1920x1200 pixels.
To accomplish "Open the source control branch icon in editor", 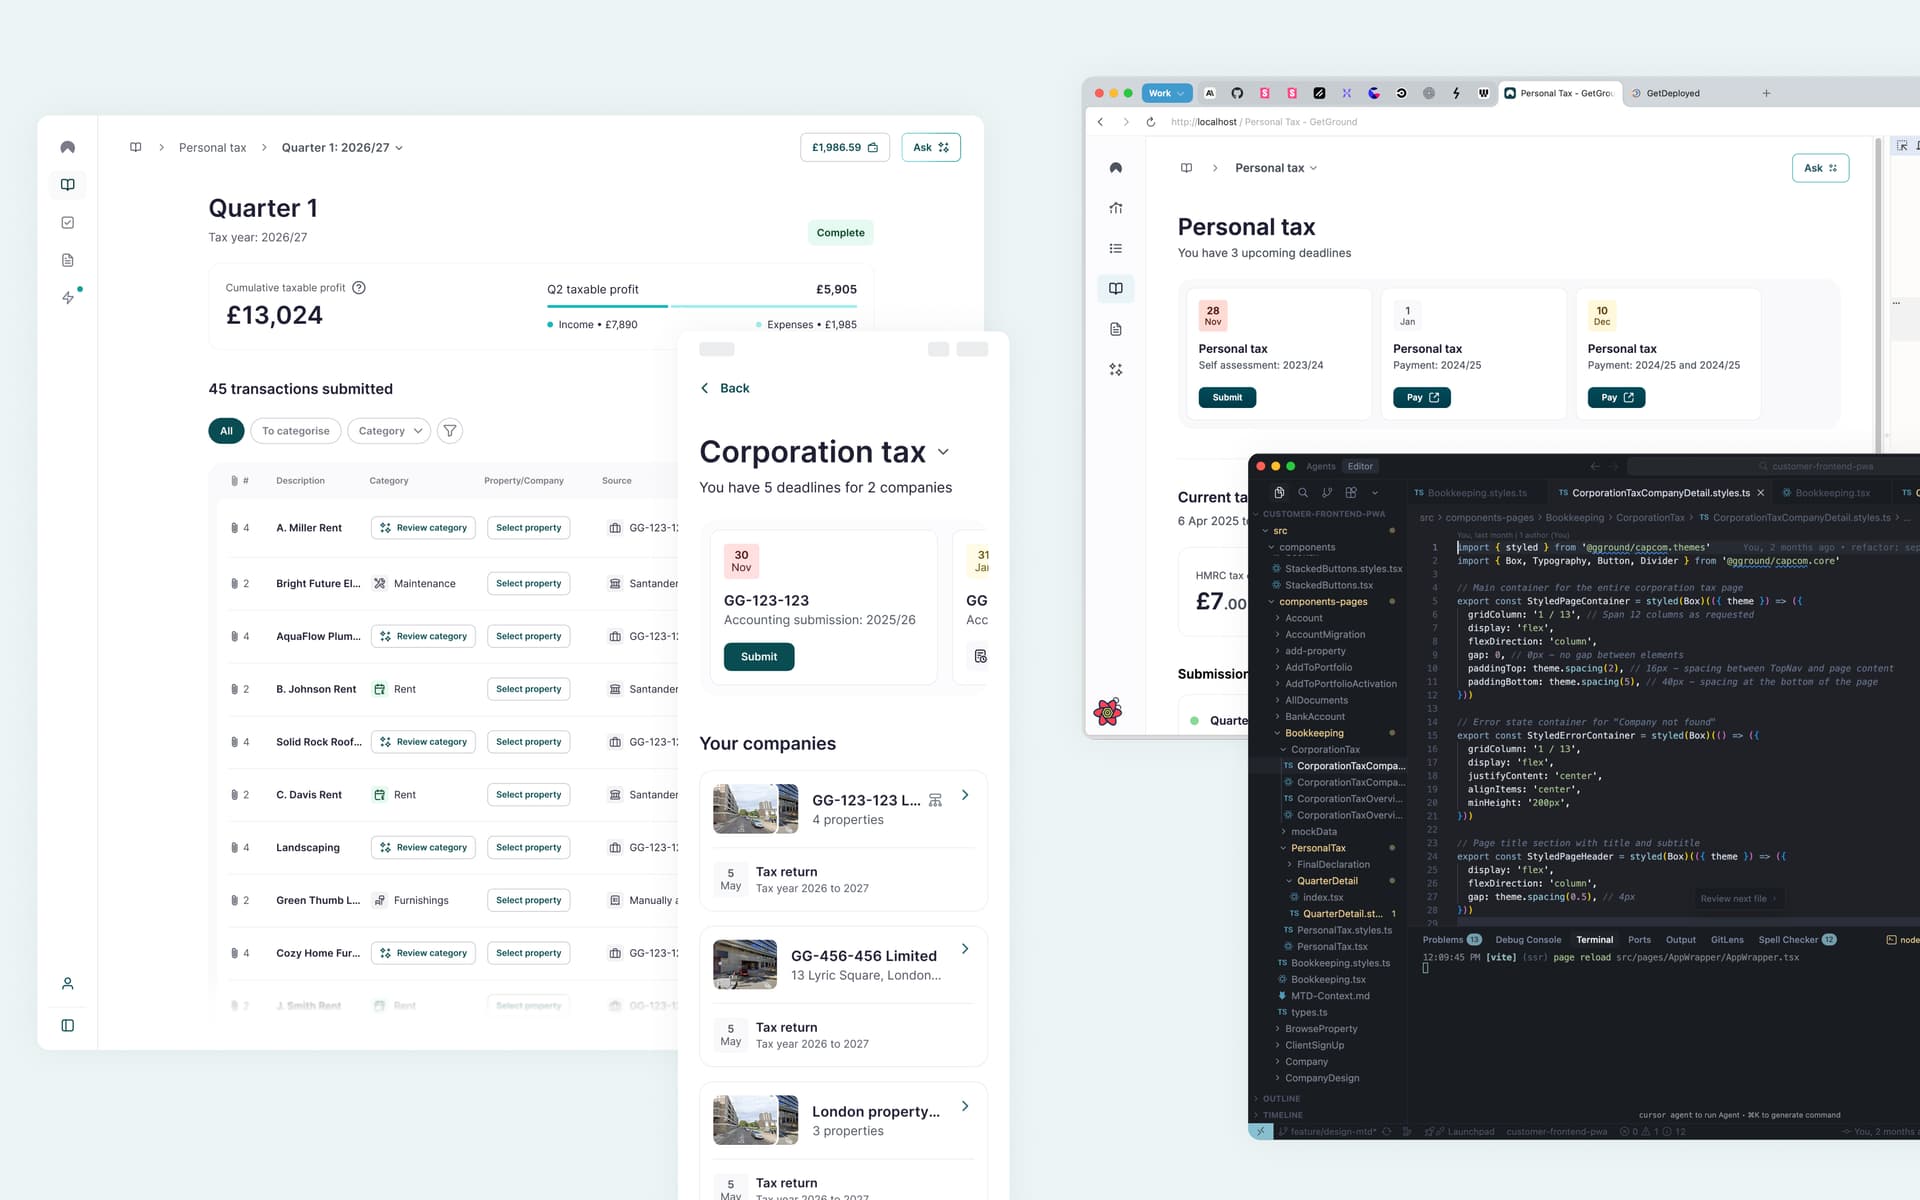I will (1327, 492).
